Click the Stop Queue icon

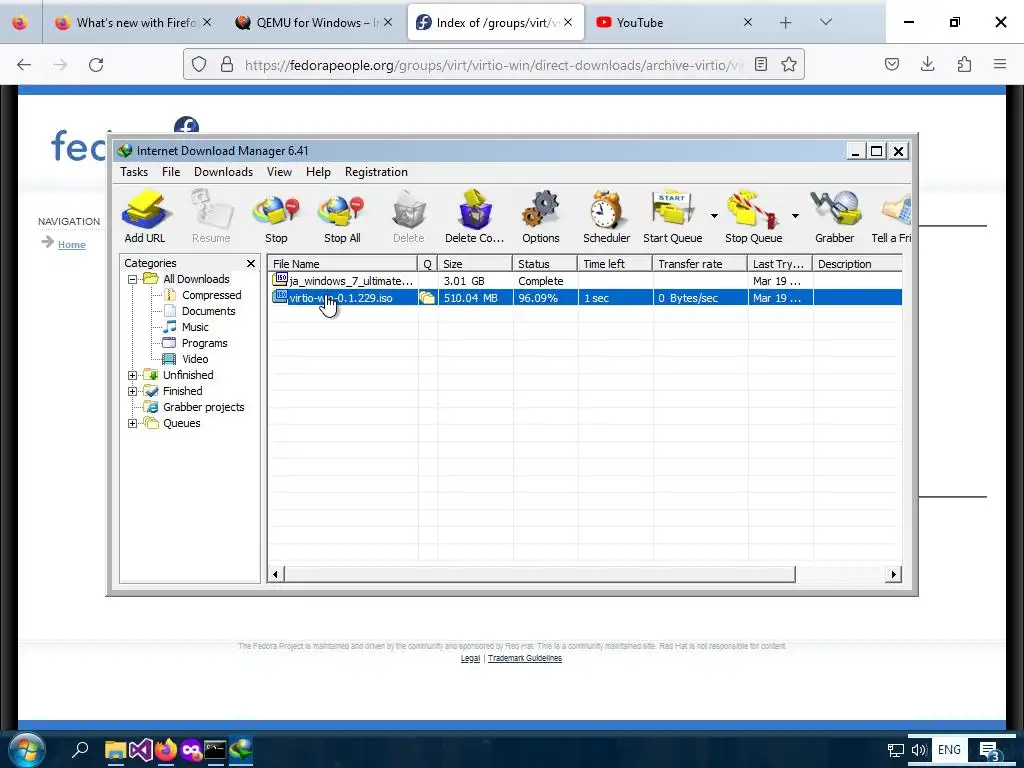(754, 217)
